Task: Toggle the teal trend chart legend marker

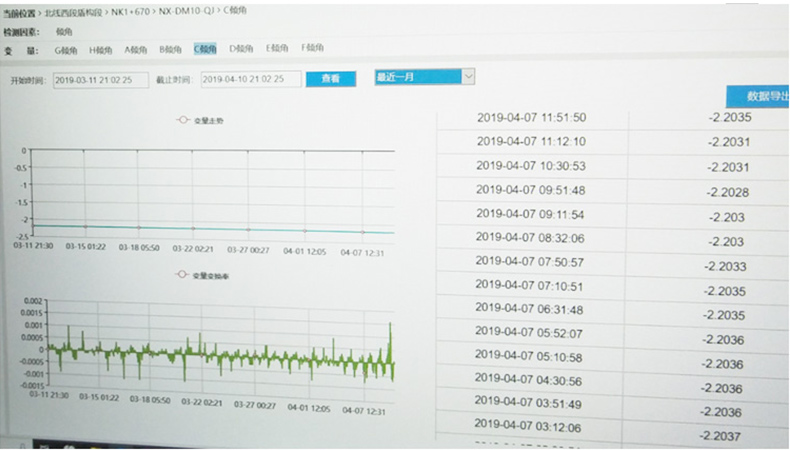Action: (x=182, y=120)
